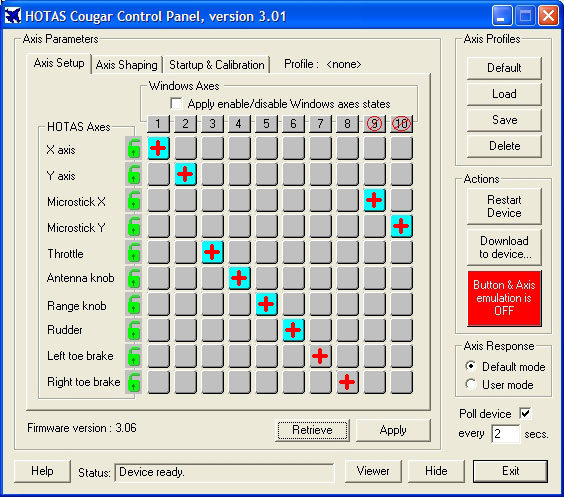
Task: Uncheck the Poll device checkbox
Action: (526, 413)
